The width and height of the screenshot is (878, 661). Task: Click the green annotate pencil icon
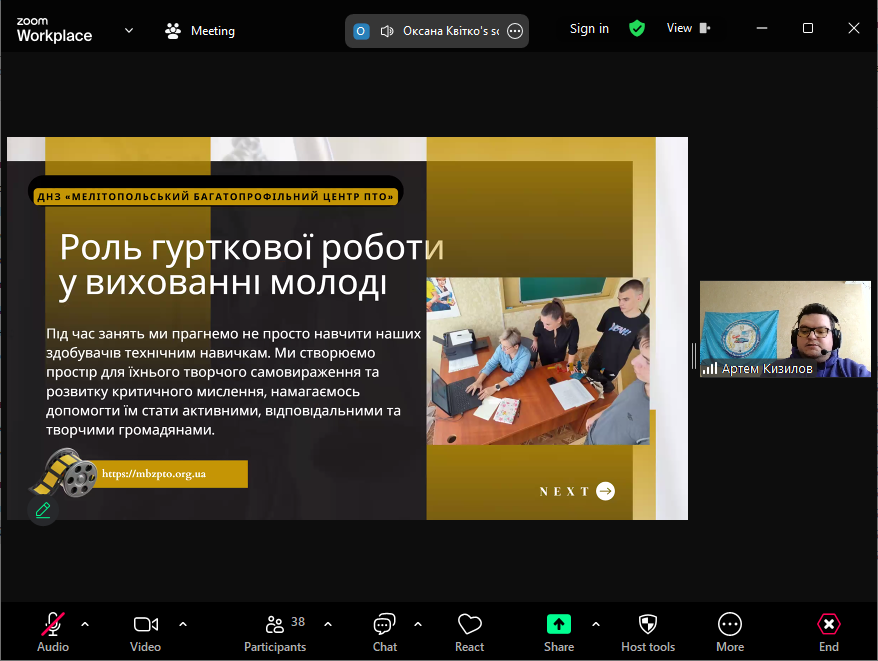pyautogui.click(x=43, y=510)
